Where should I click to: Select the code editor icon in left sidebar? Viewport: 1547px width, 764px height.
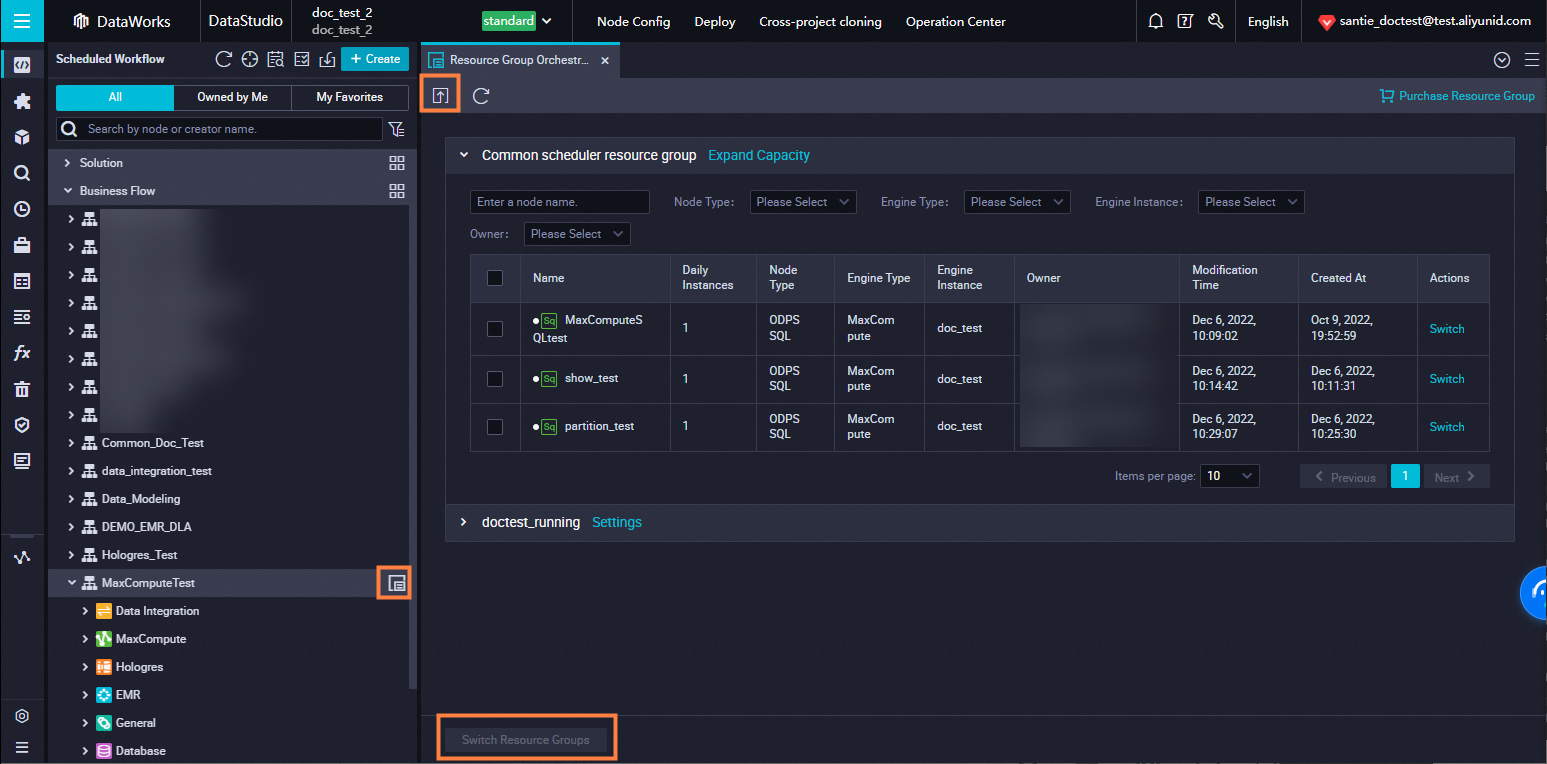tap(22, 66)
